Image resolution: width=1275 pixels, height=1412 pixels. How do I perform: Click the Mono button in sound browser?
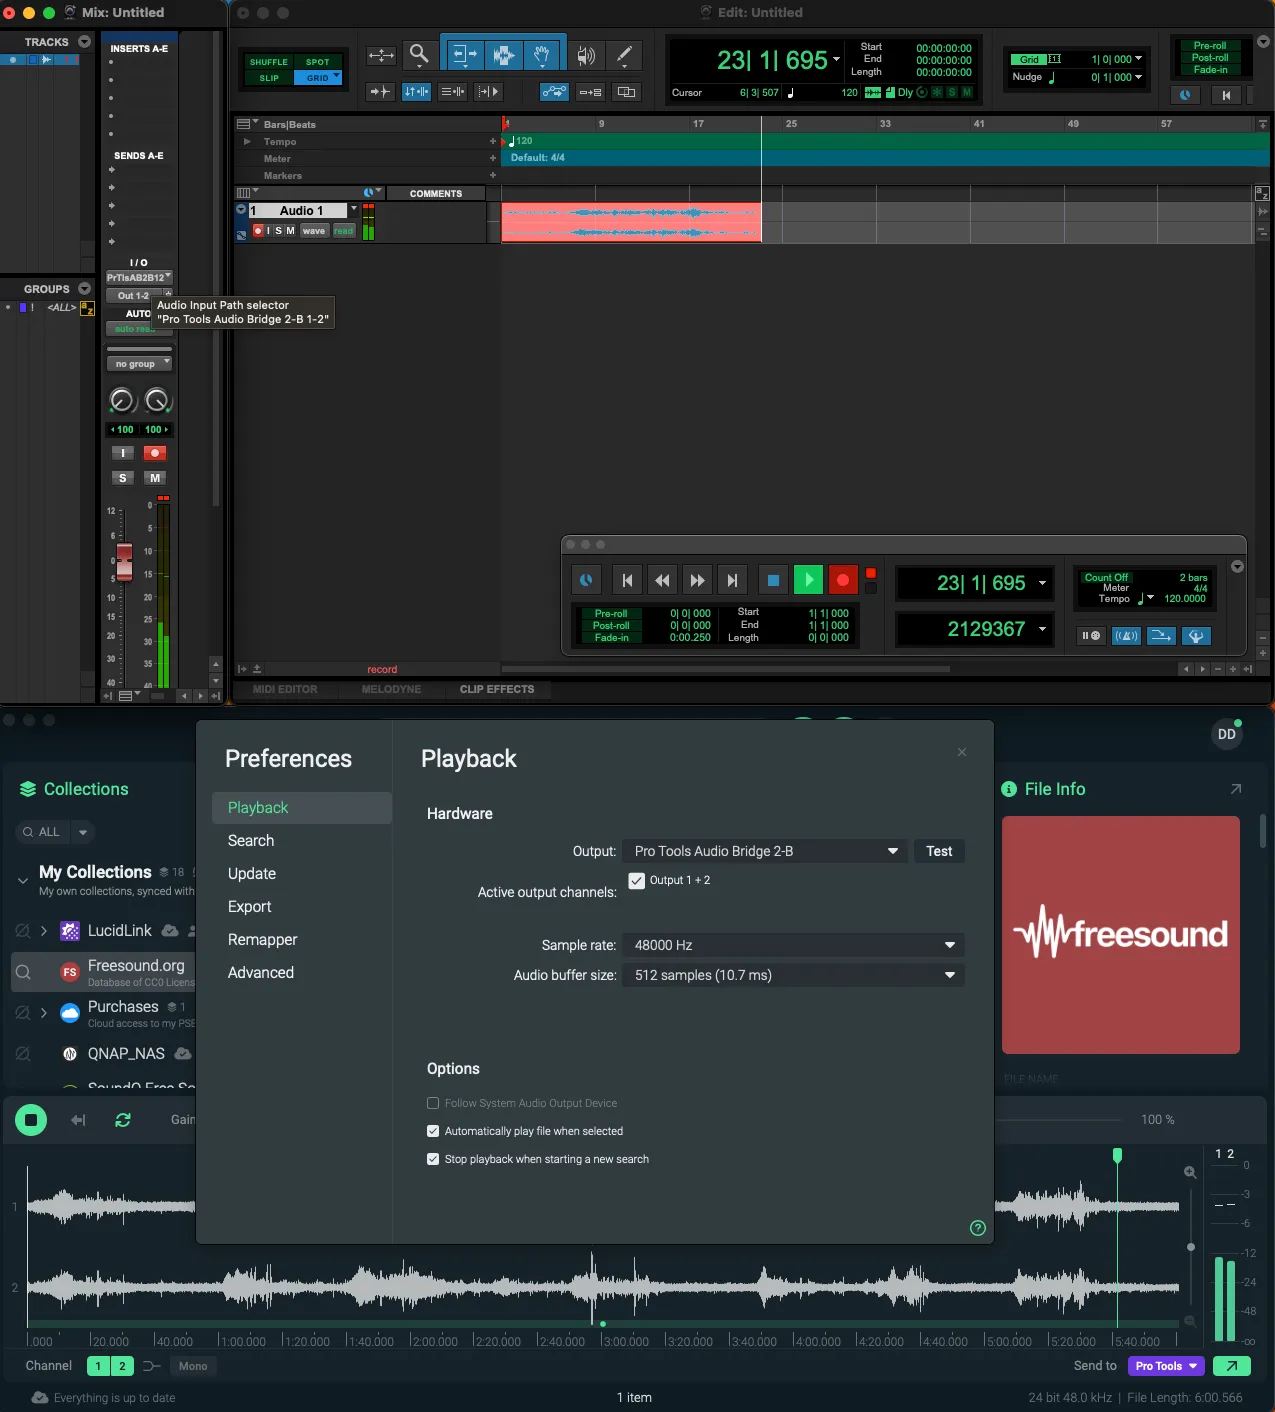coord(193,1366)
